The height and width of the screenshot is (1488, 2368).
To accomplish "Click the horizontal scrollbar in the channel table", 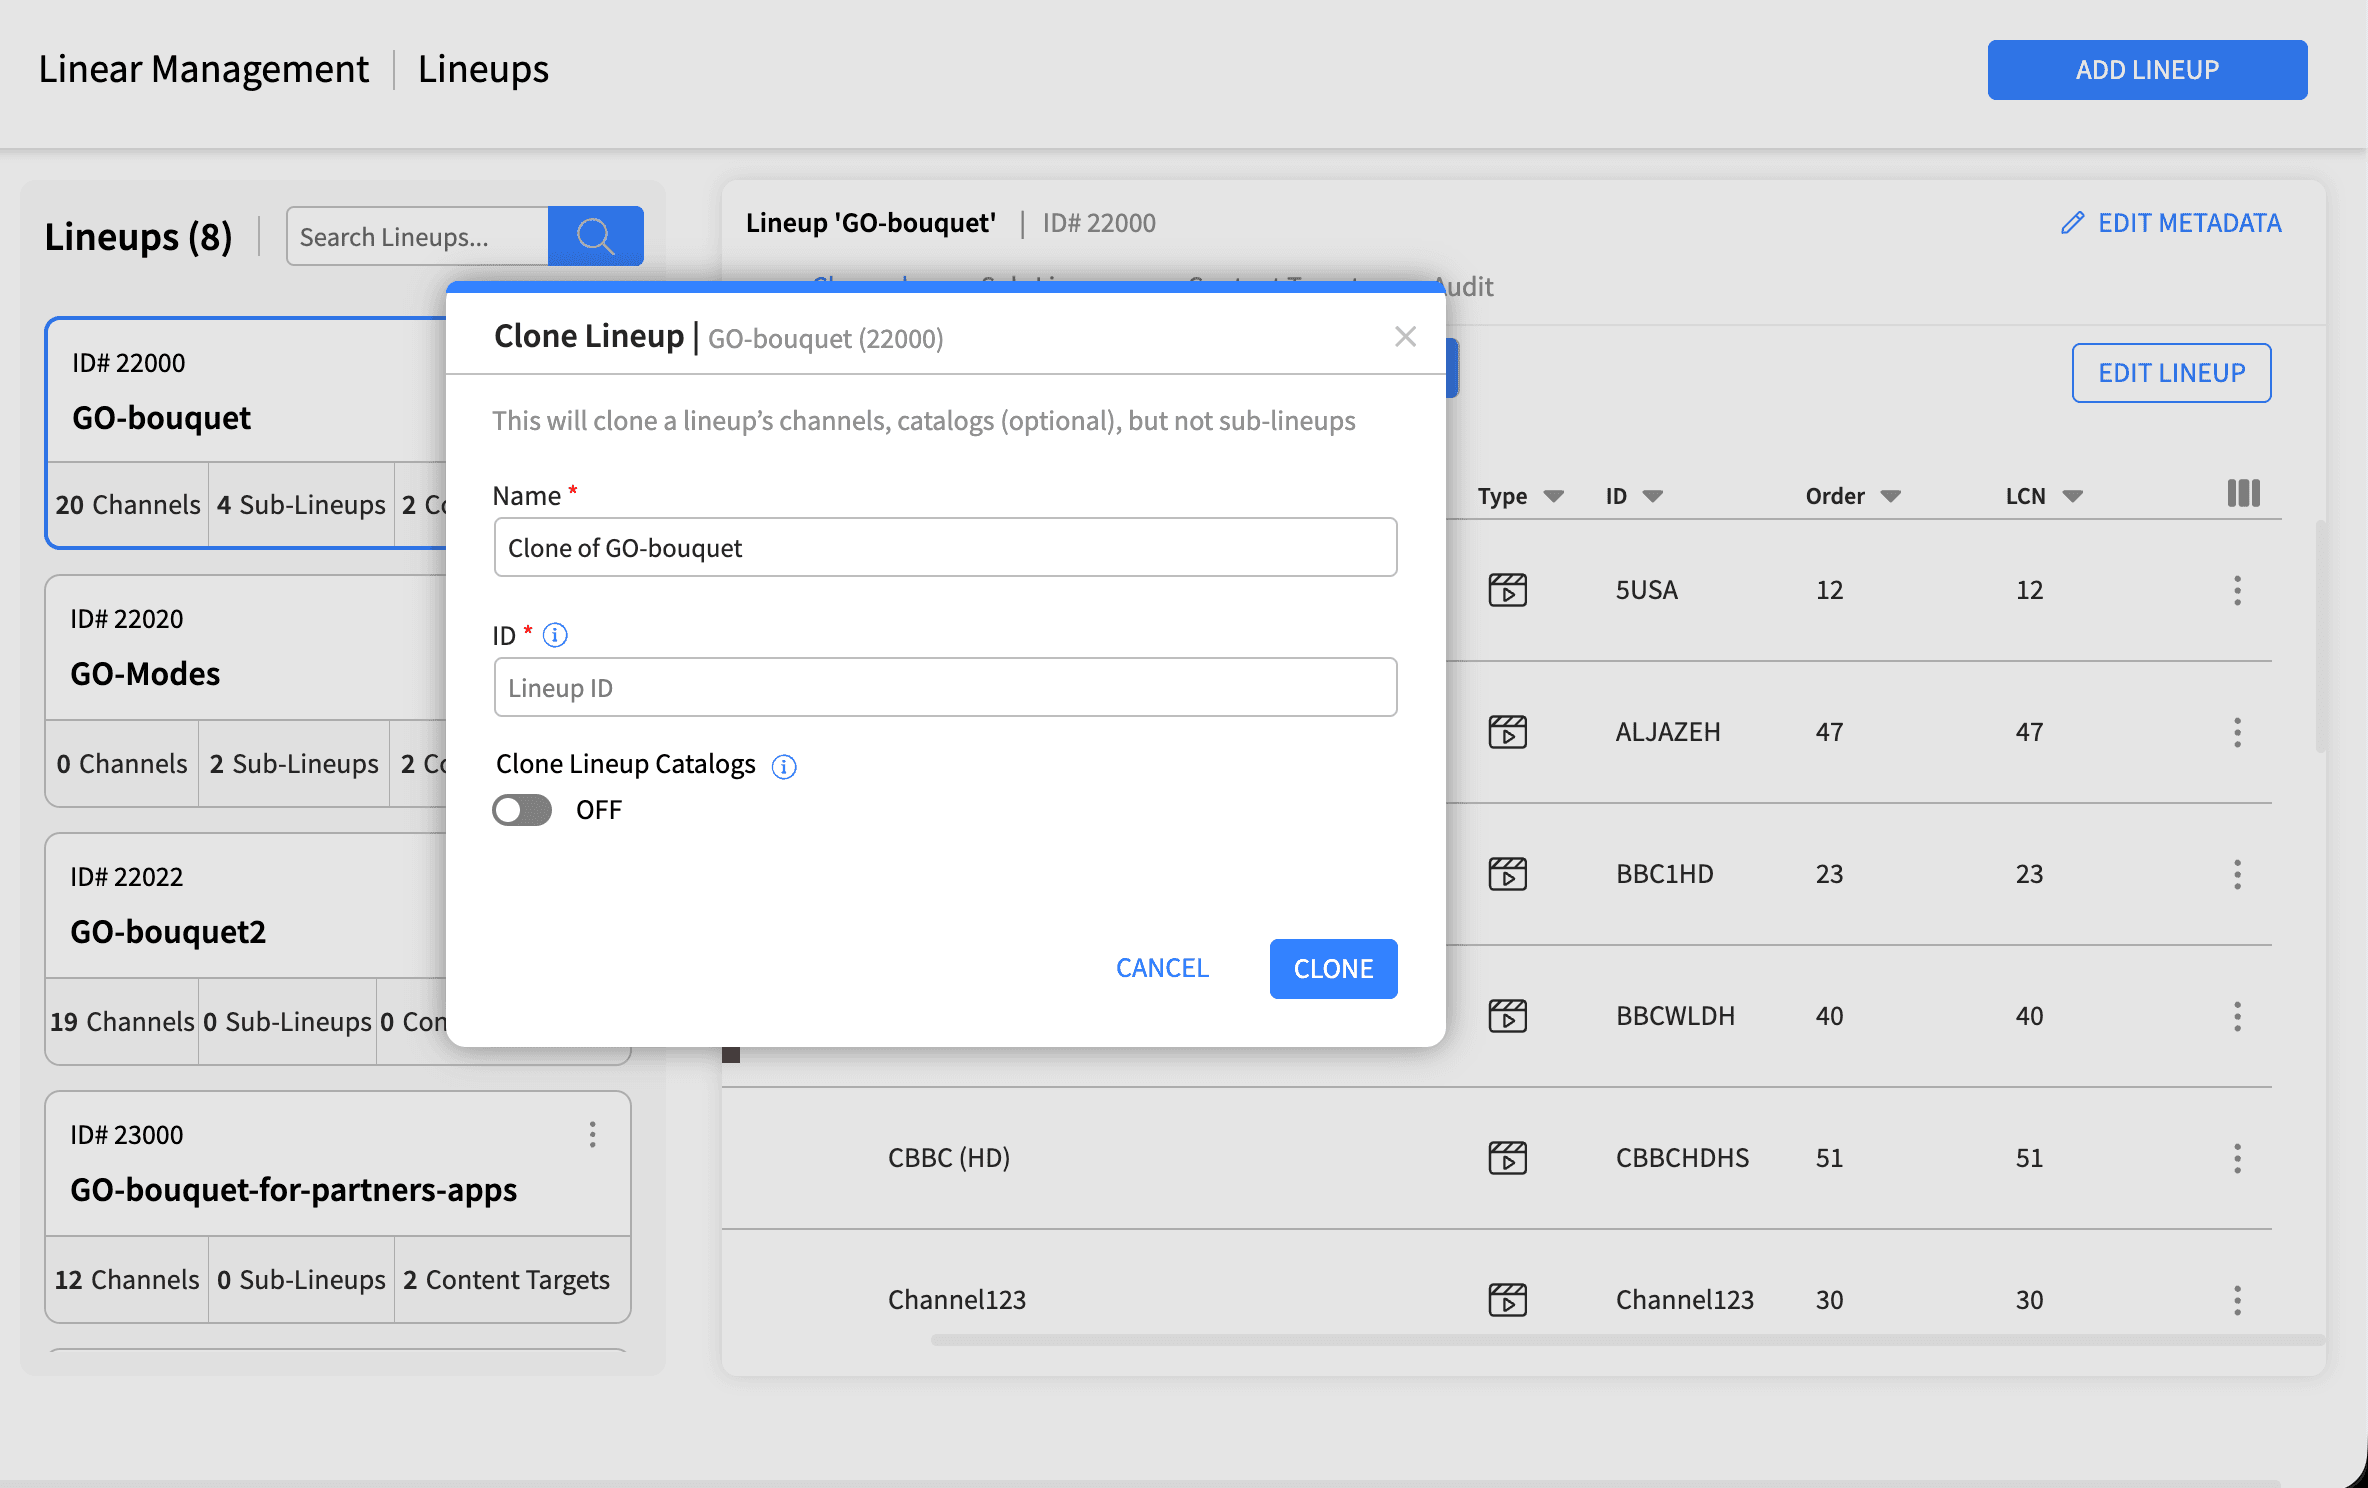I will point(1626,1340).
